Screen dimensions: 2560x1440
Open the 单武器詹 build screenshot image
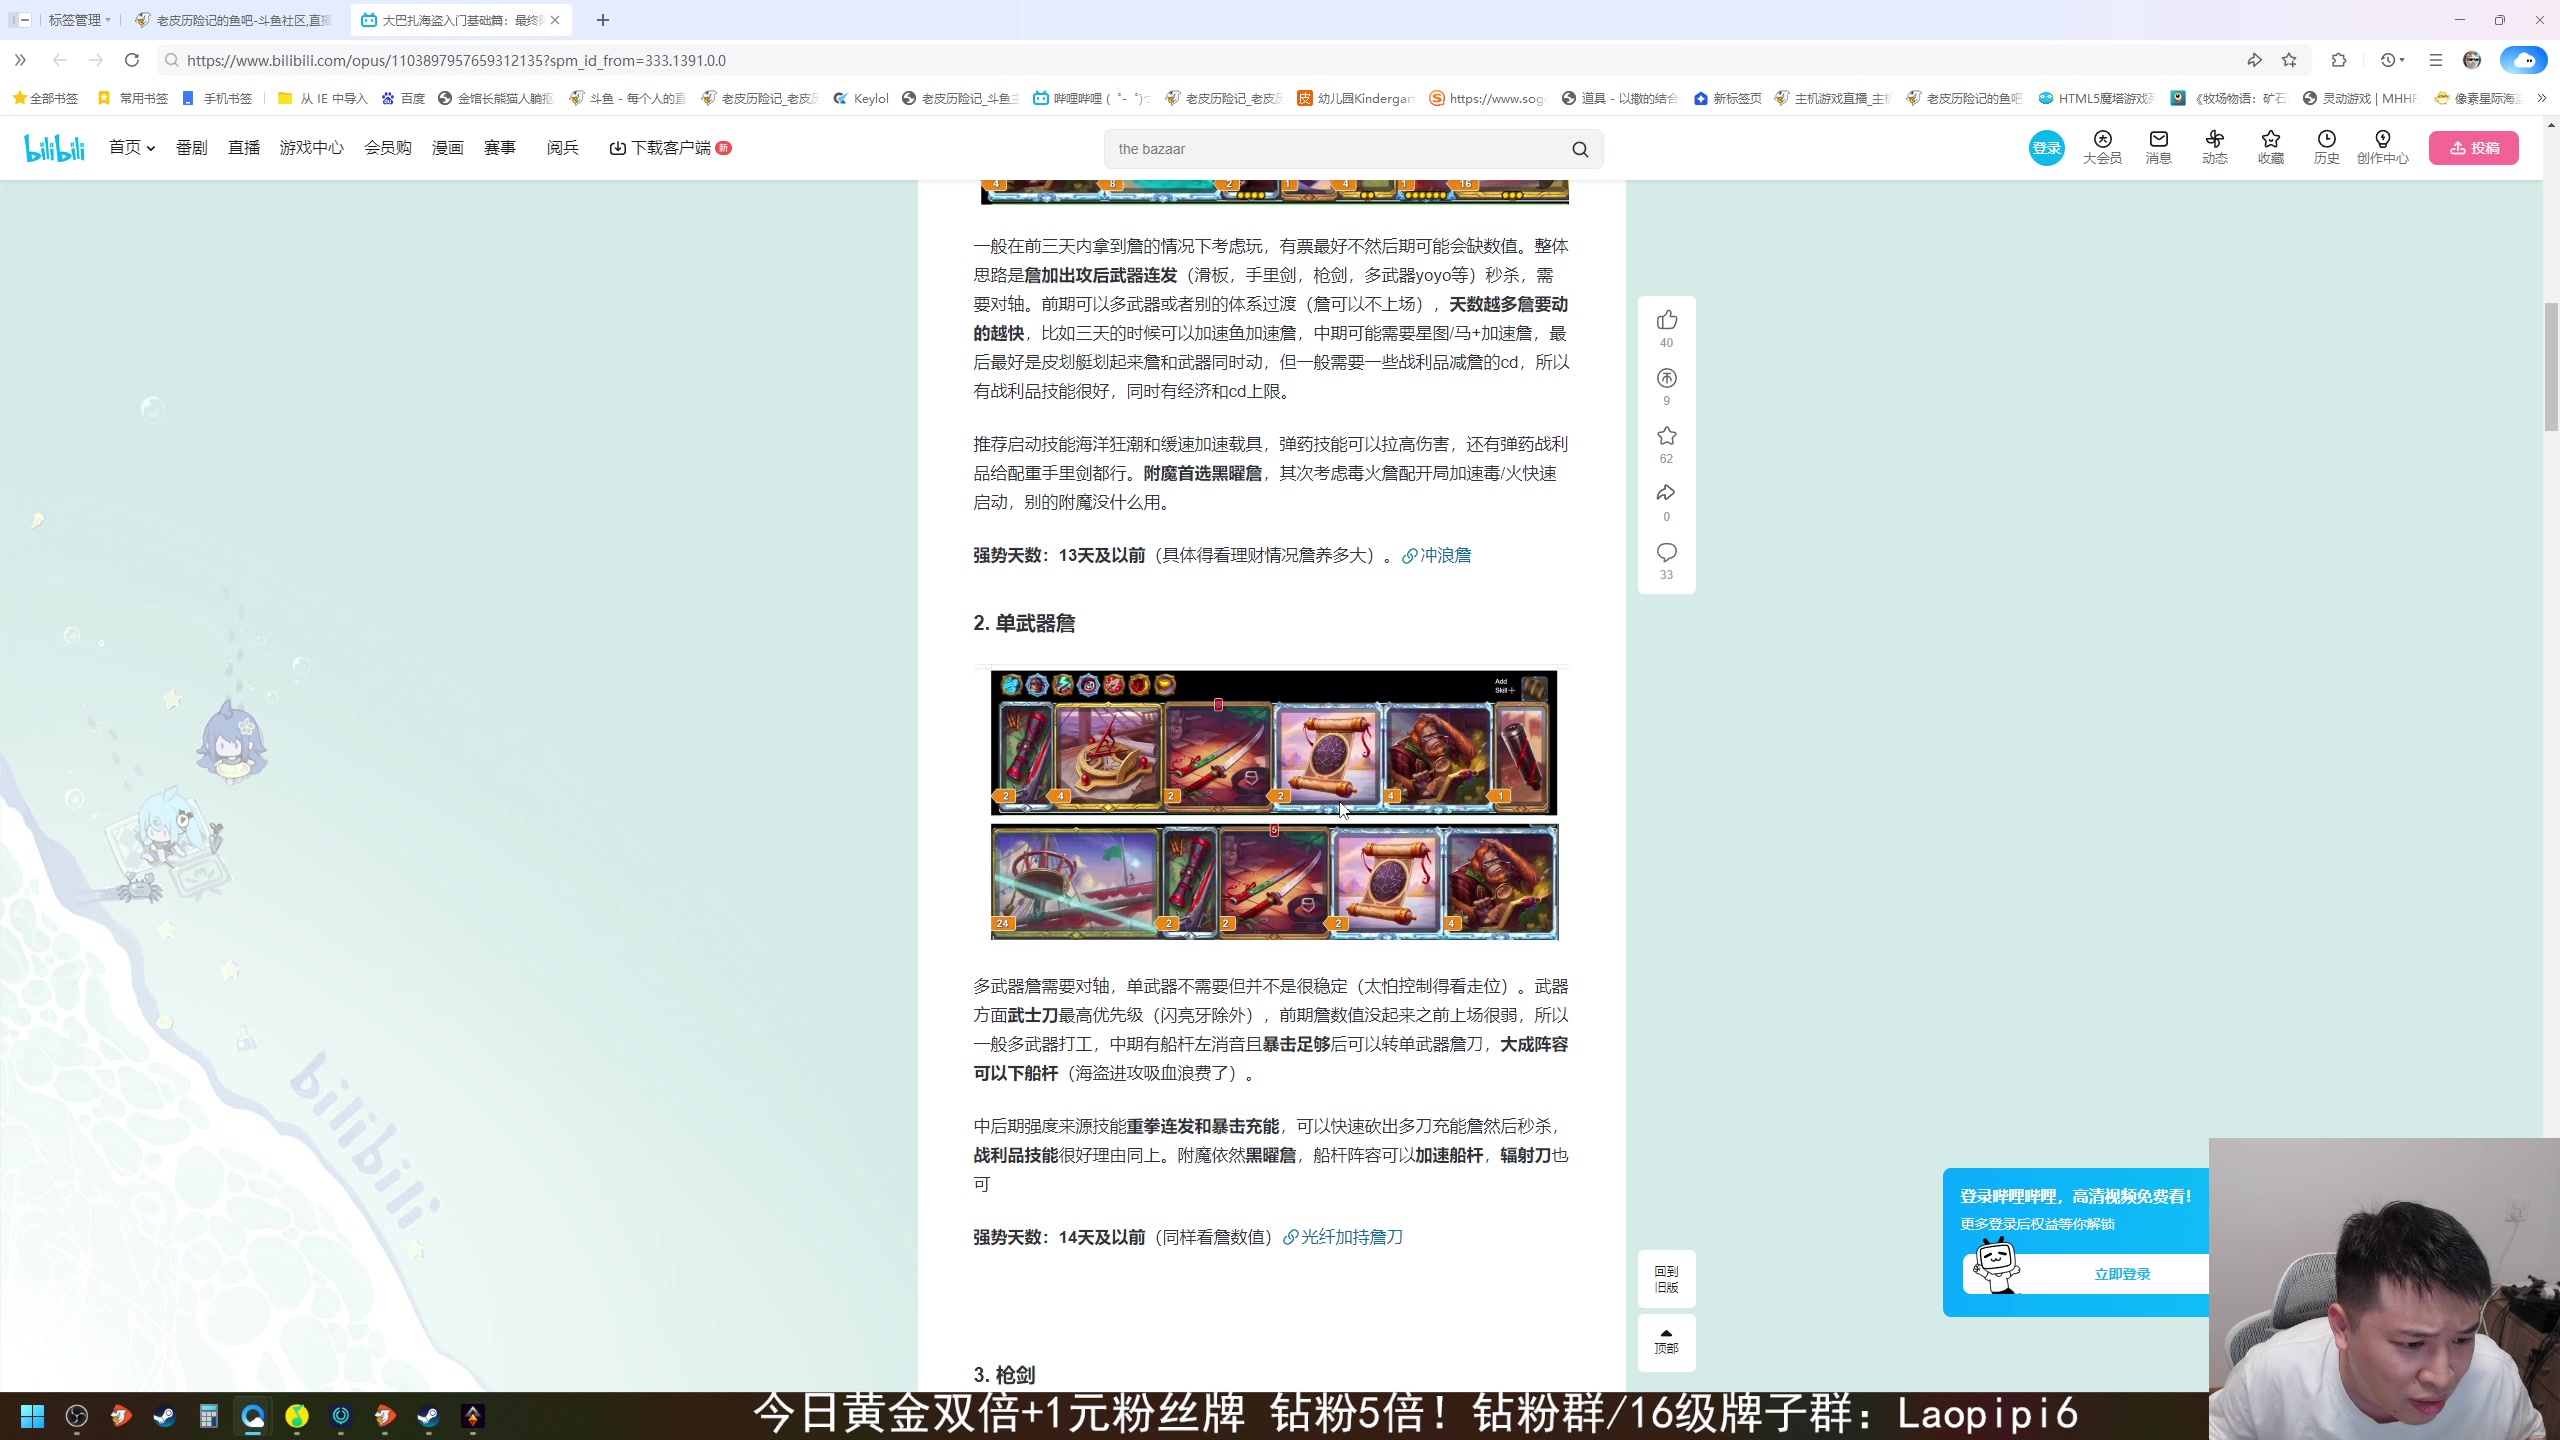1274,806
